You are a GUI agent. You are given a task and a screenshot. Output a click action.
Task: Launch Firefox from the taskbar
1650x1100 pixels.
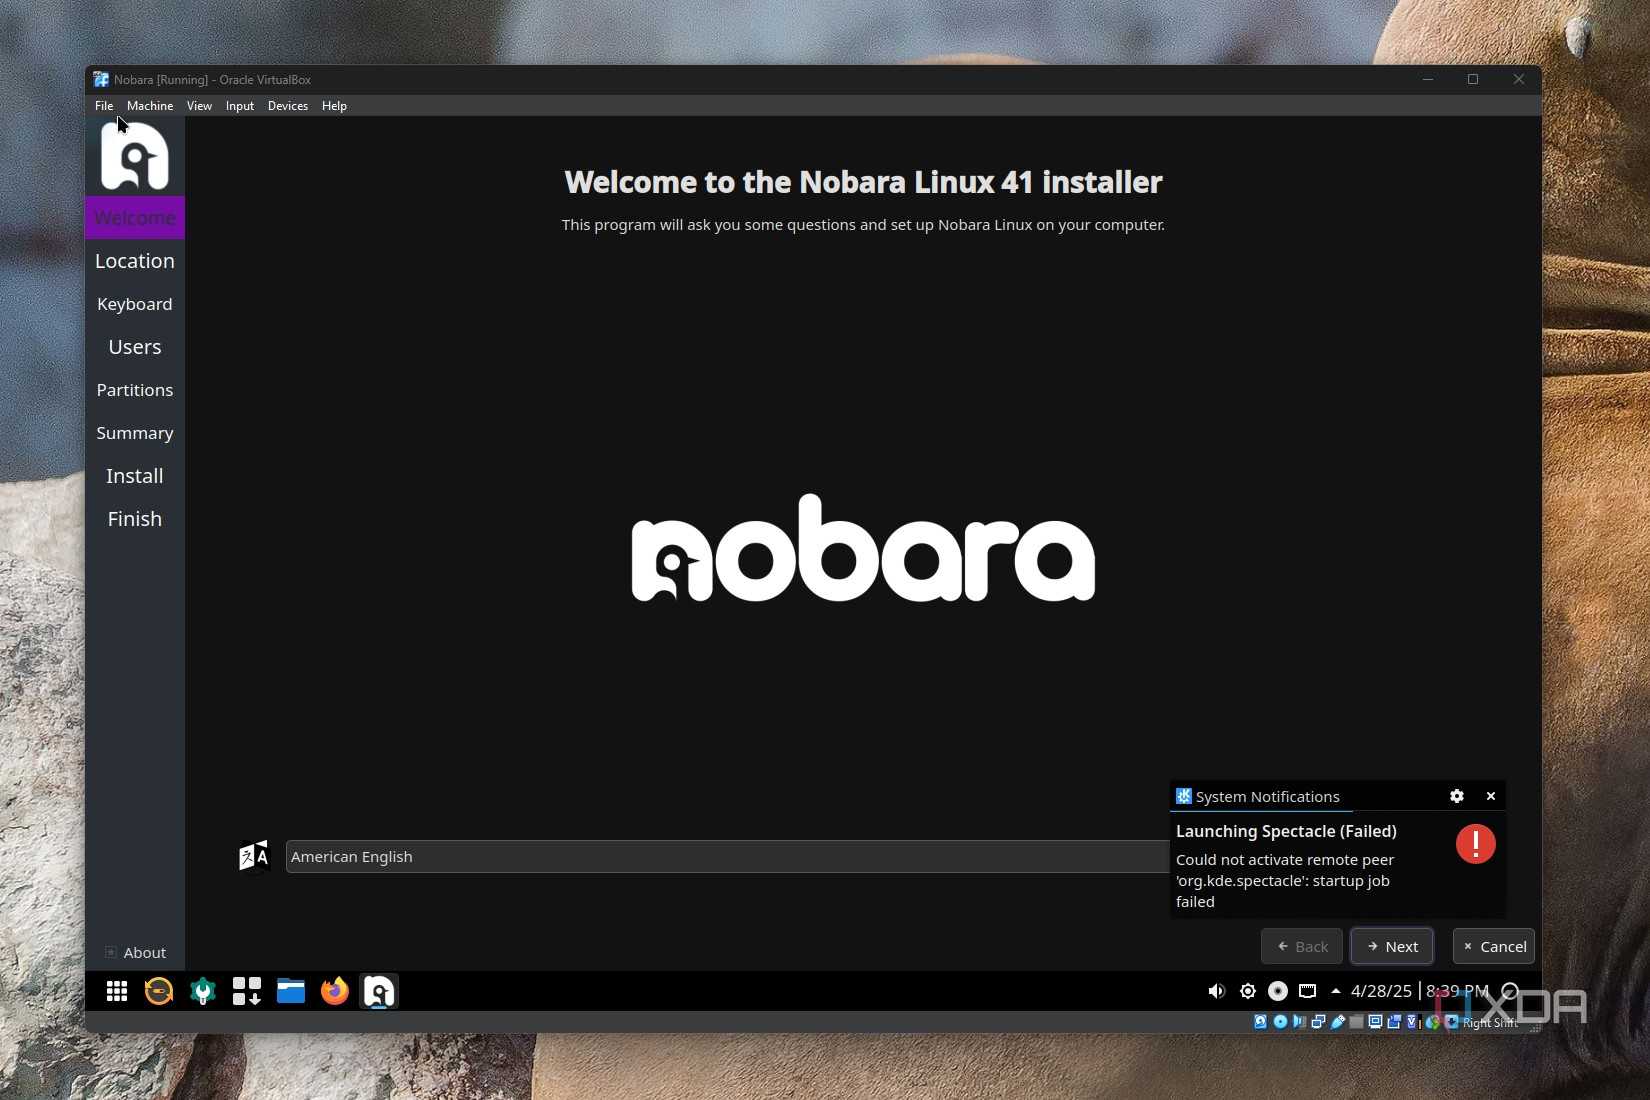tap(334, 991)
